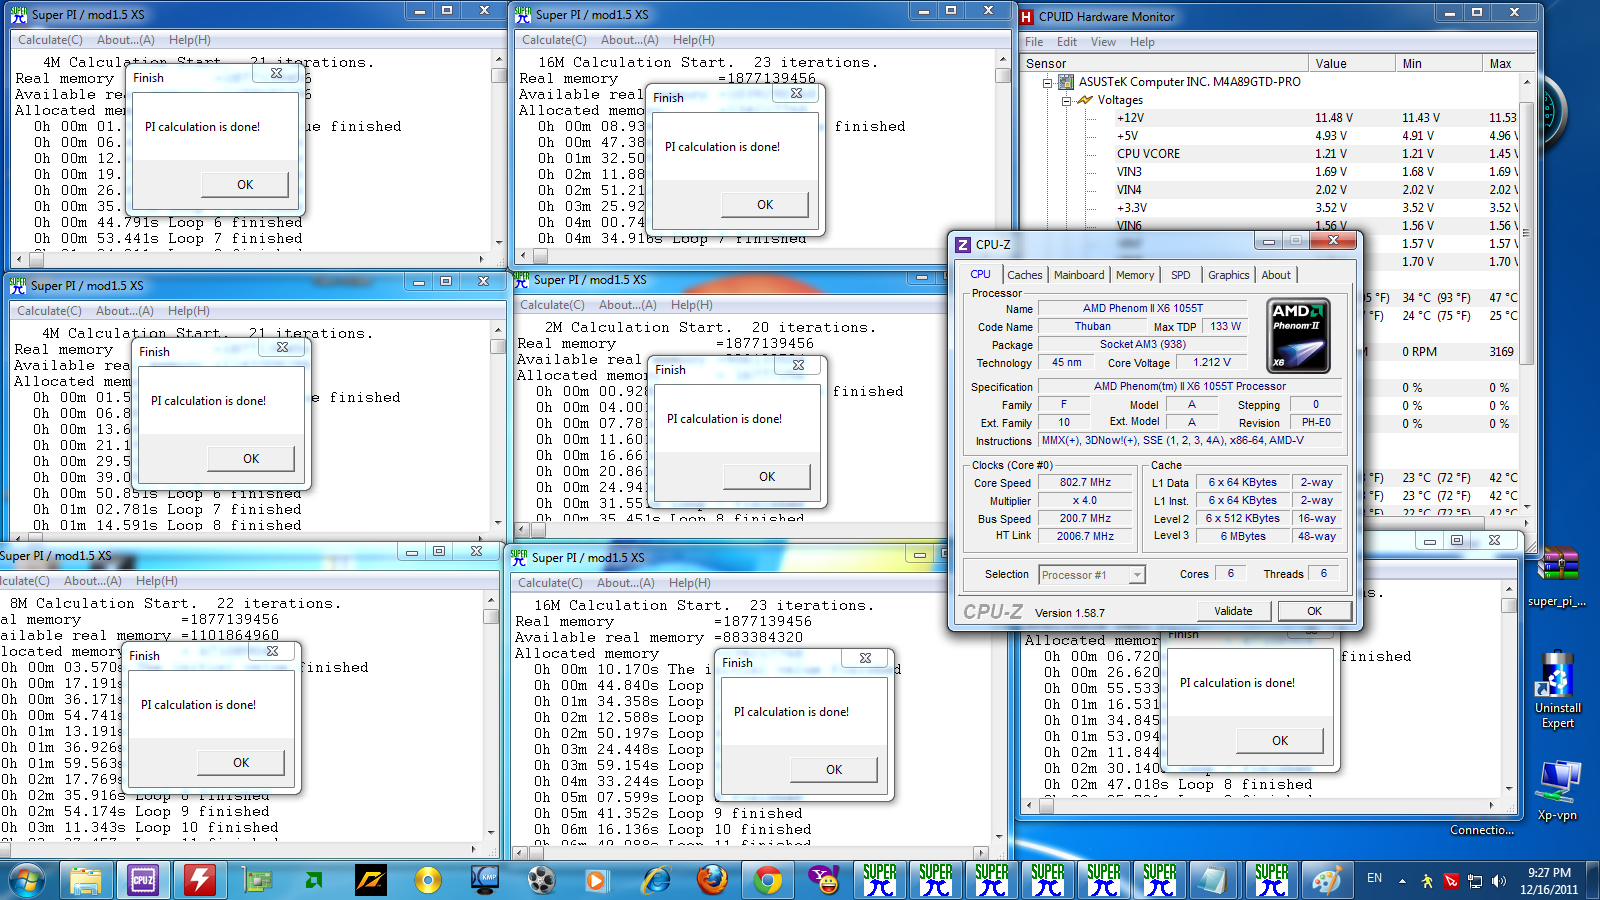
Task: Select the +3.3V sensor row
Action: click(x=1318, y=208)
